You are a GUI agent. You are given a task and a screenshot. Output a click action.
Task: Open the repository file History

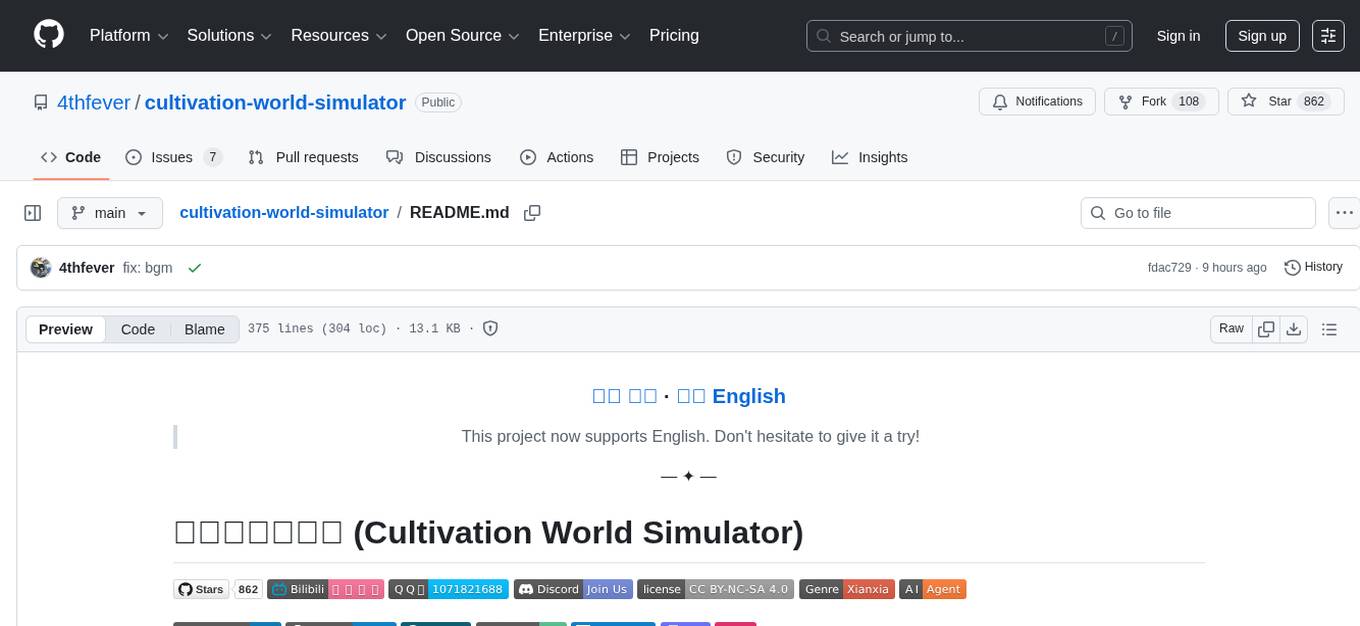(1313, 267)
